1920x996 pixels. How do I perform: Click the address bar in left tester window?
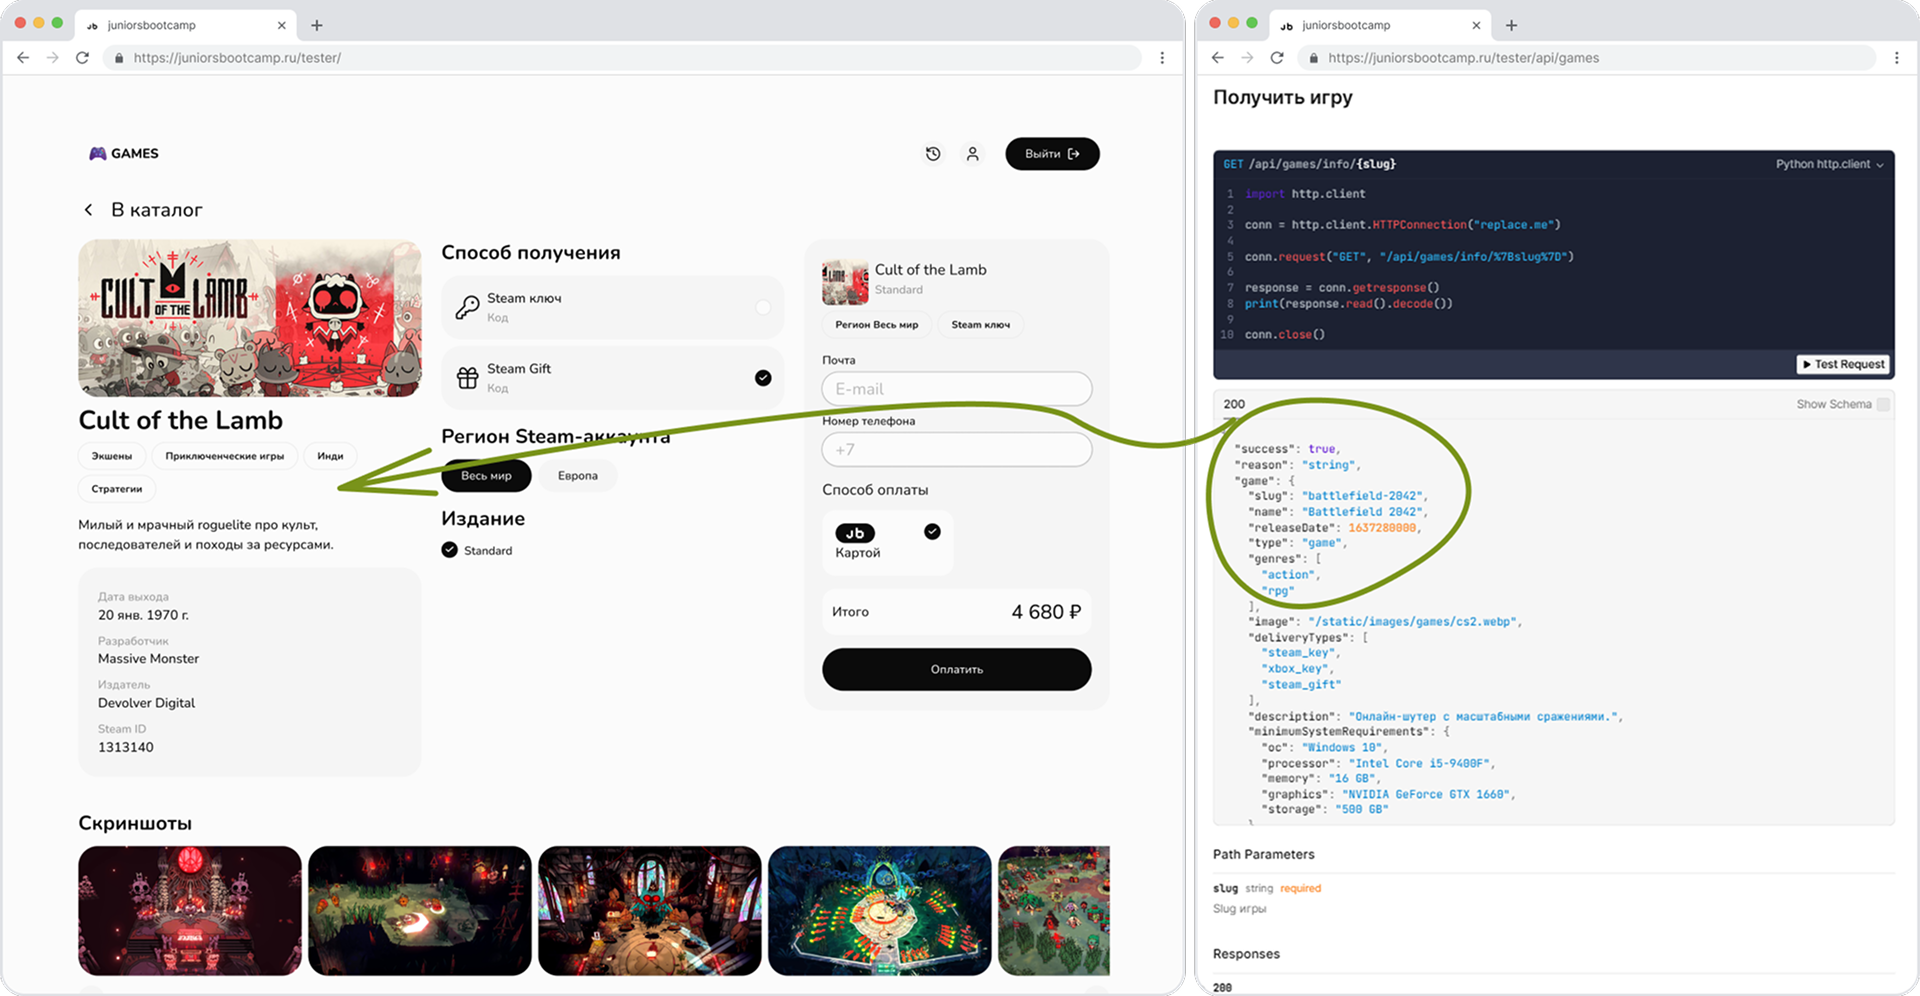(x=621, y=58)
